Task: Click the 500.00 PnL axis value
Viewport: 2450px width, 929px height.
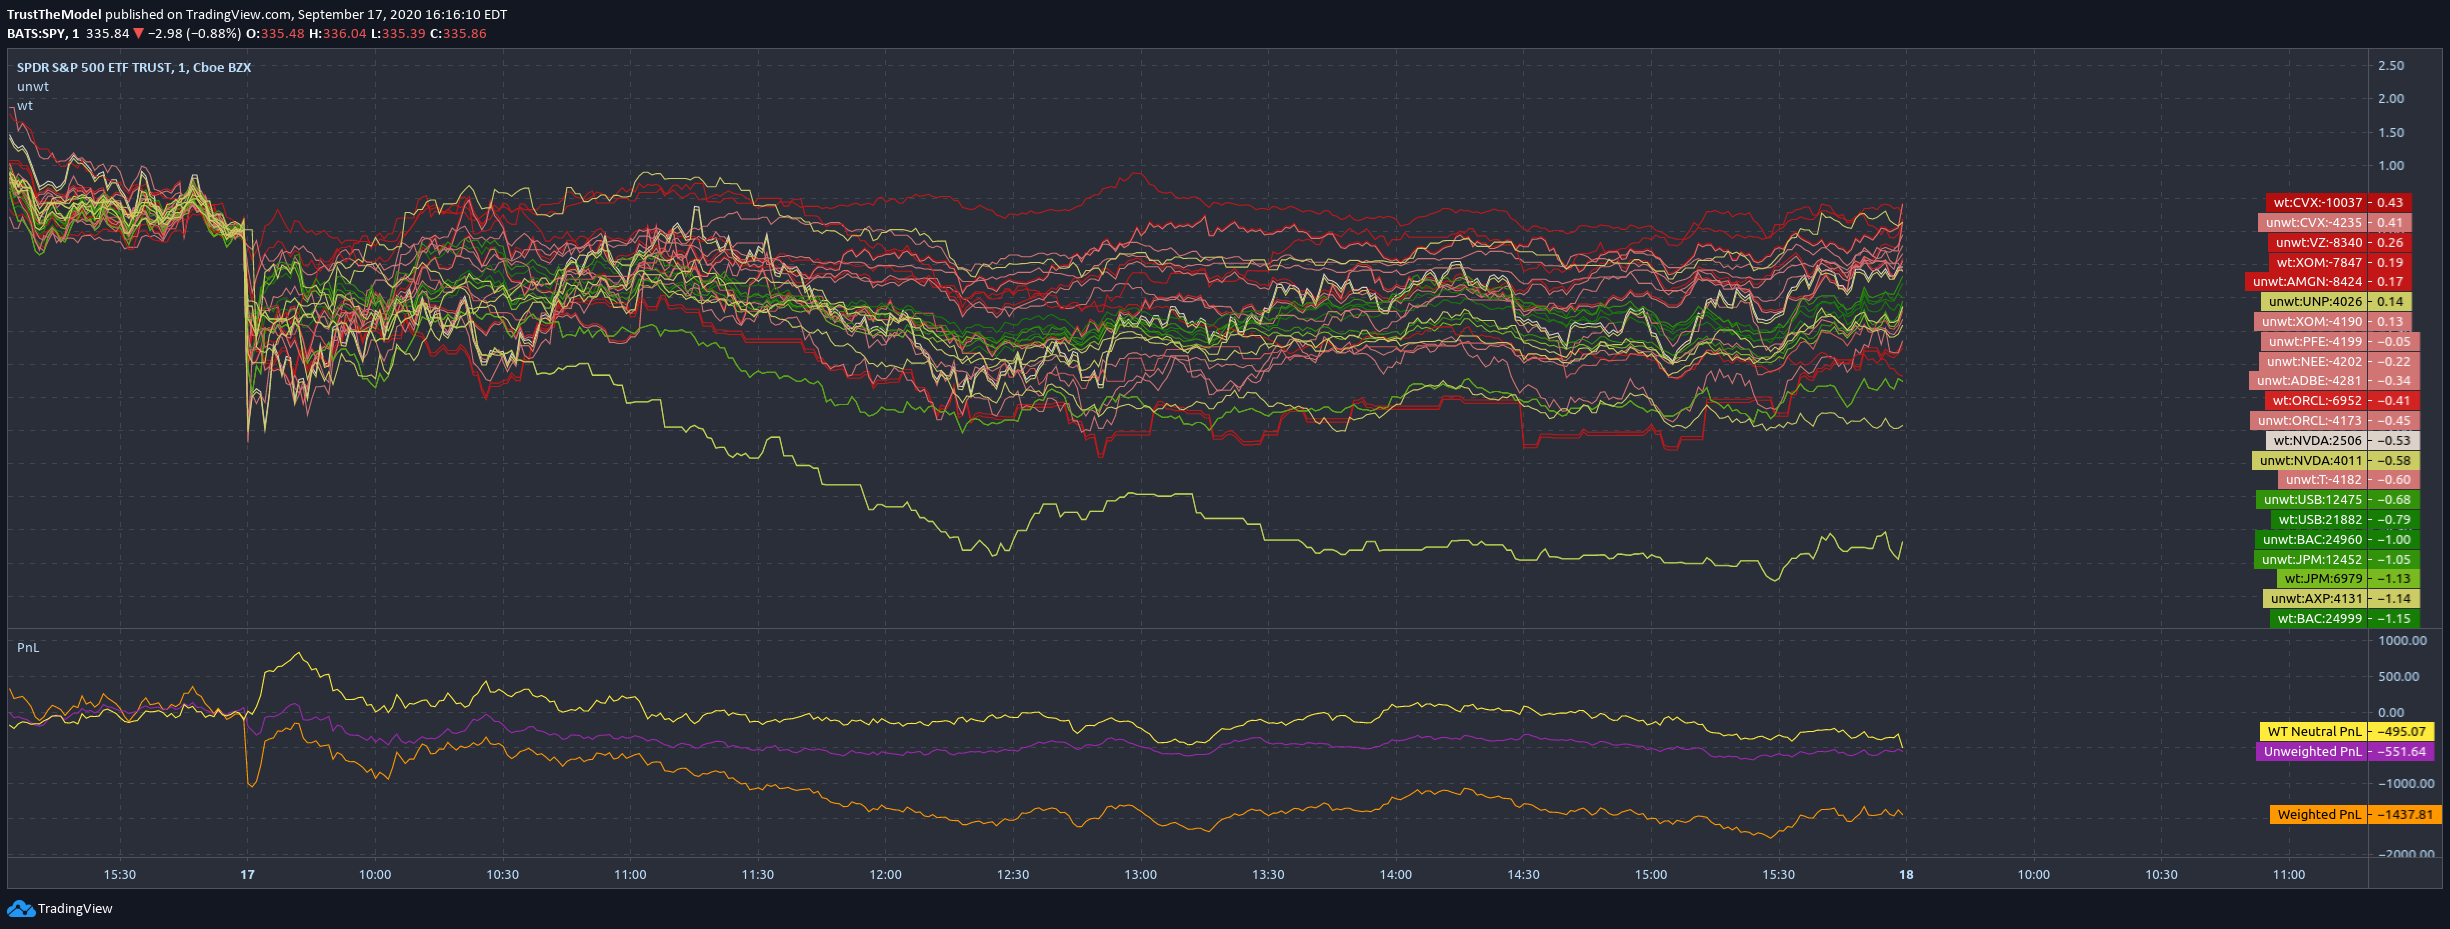Action: click(x=2398, y=676)
